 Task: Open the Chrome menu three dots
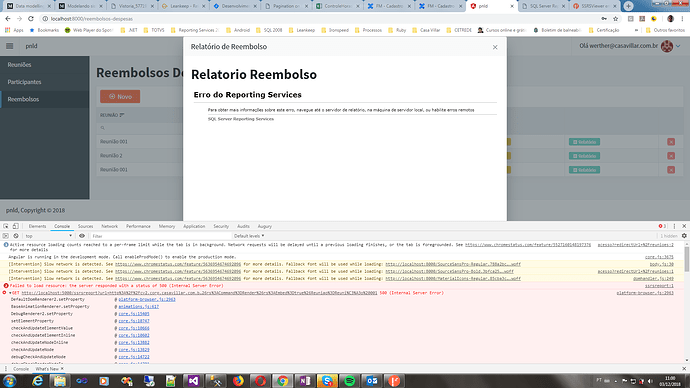(x=683, y=19)
